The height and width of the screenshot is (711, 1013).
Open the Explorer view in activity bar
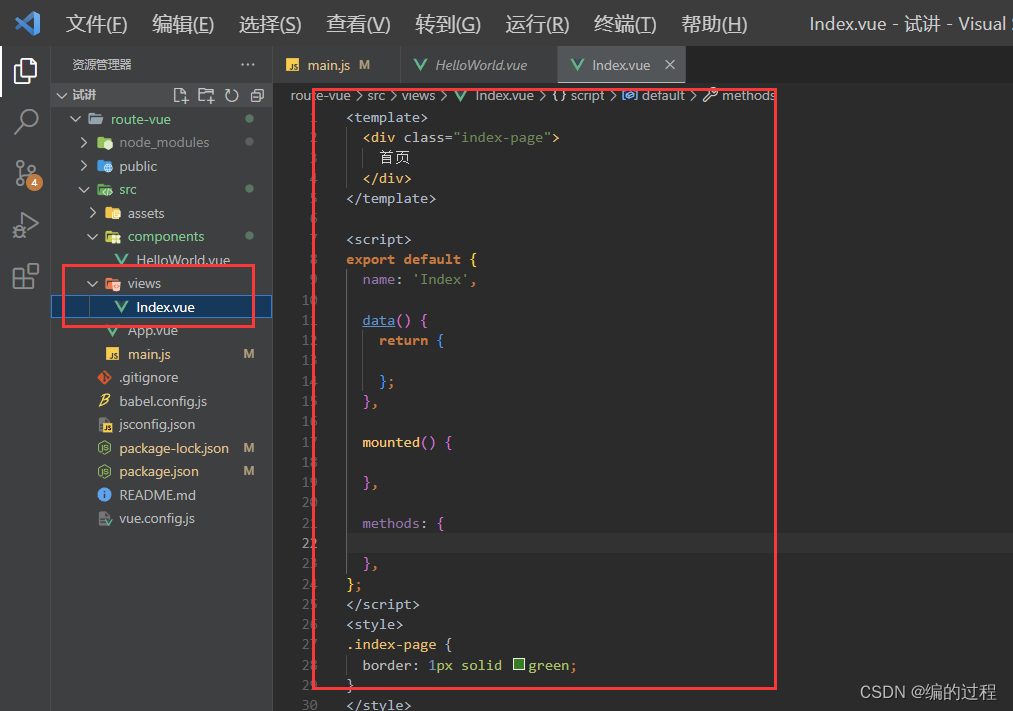25,71
